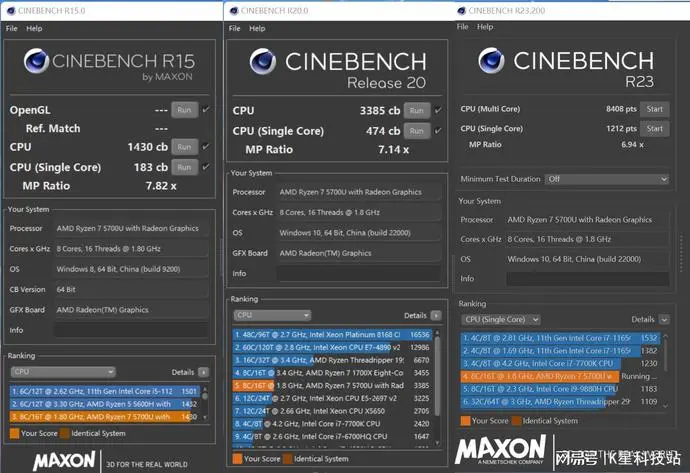Start CPU Multi Core test in R23
690x473 pixels.
click(655, 109)
